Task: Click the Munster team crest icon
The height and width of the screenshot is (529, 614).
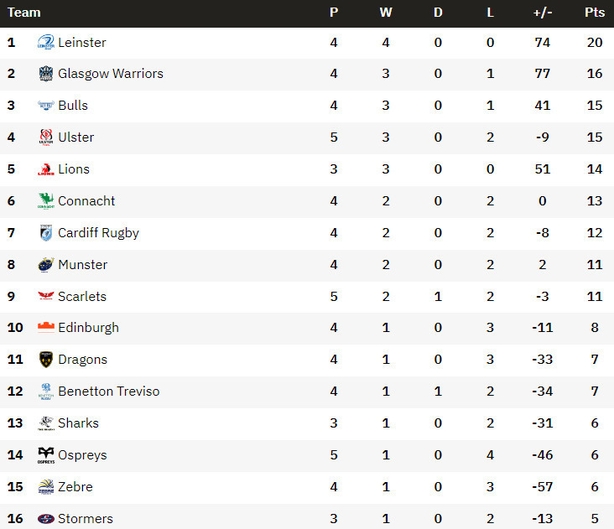Action: (46, 265)
